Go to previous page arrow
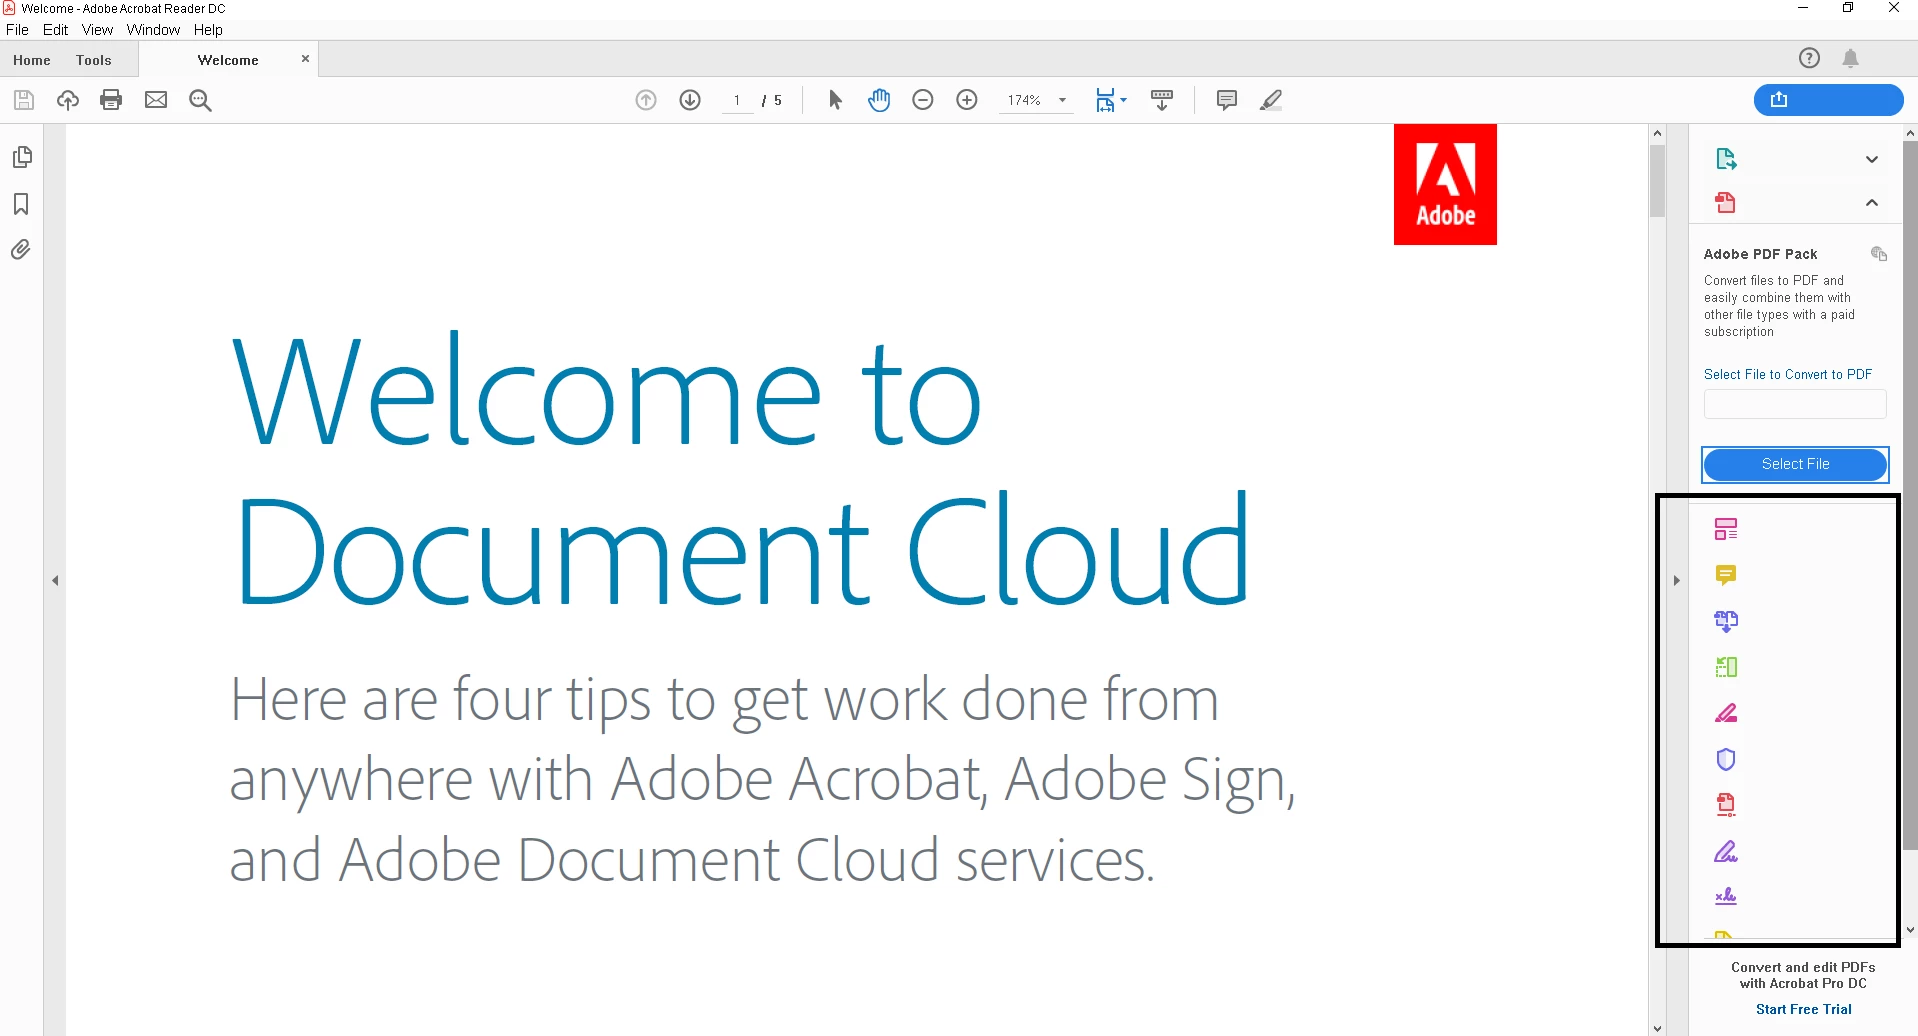 click(x=646, y=100)
